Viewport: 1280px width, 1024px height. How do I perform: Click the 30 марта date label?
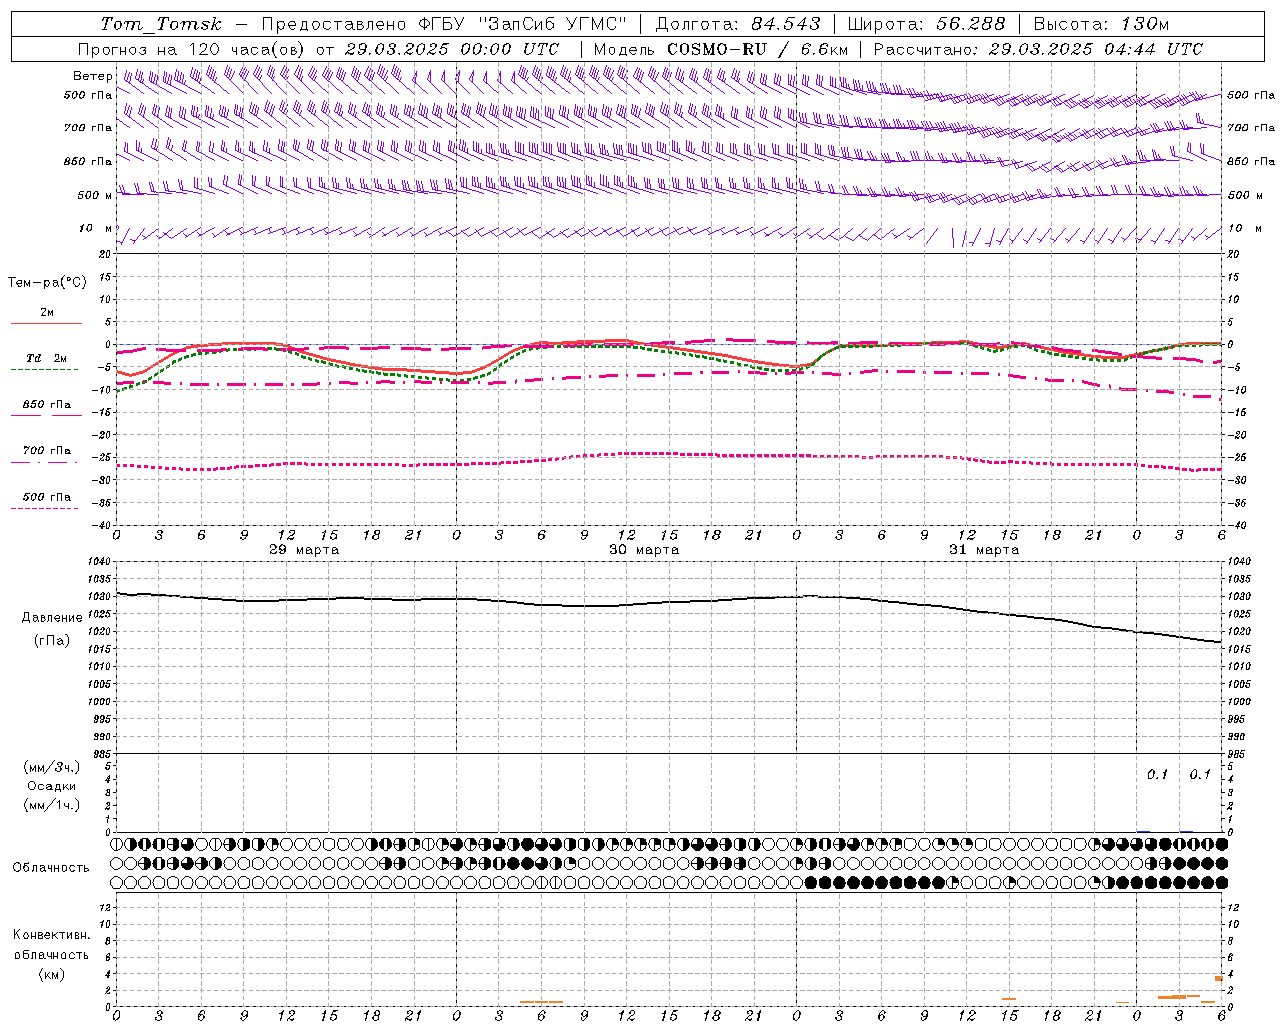pos(644,550)
